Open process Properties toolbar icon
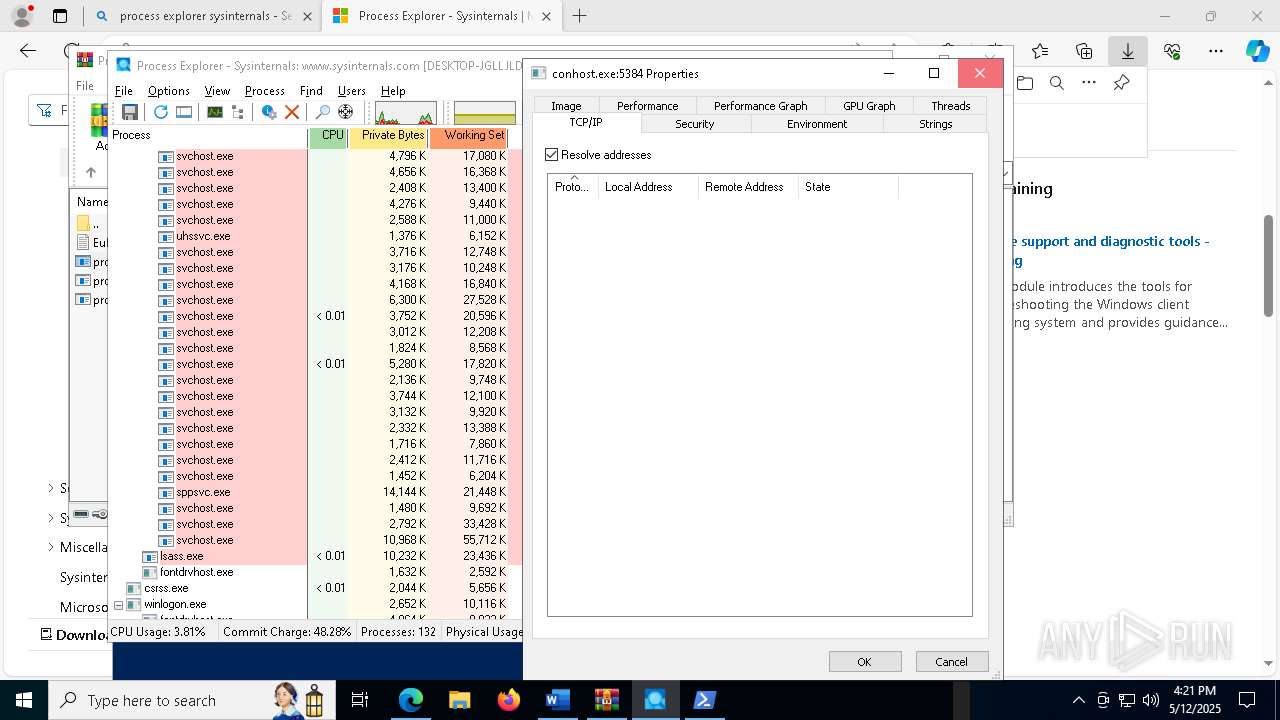This screenshot has width=1280, height=720. coord(269,112)
